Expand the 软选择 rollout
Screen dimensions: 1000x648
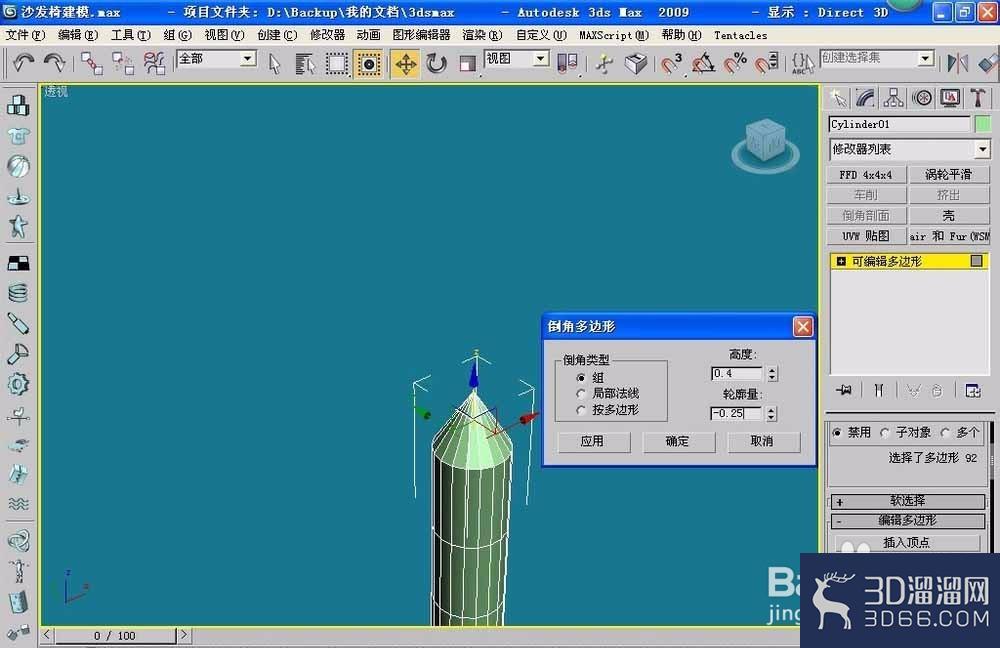(x=908, y=501)
